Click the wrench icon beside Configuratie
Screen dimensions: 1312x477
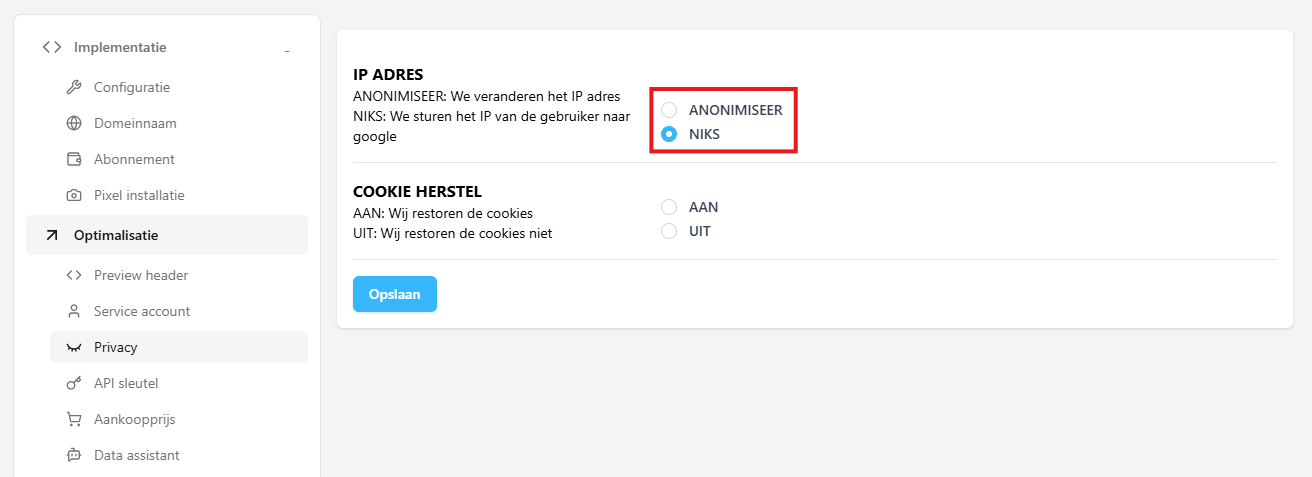73,87
